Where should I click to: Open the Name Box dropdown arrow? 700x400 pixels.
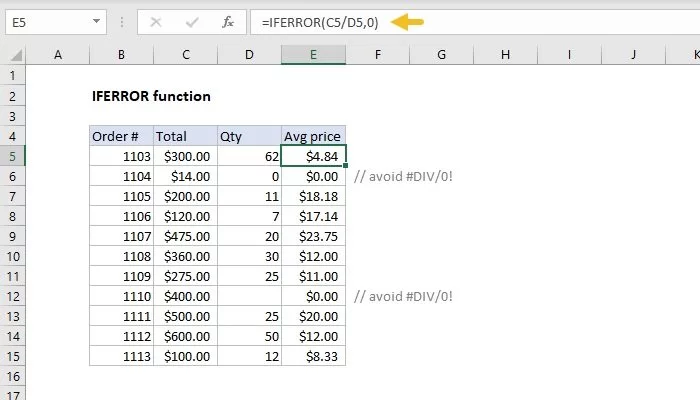(96, 21)
